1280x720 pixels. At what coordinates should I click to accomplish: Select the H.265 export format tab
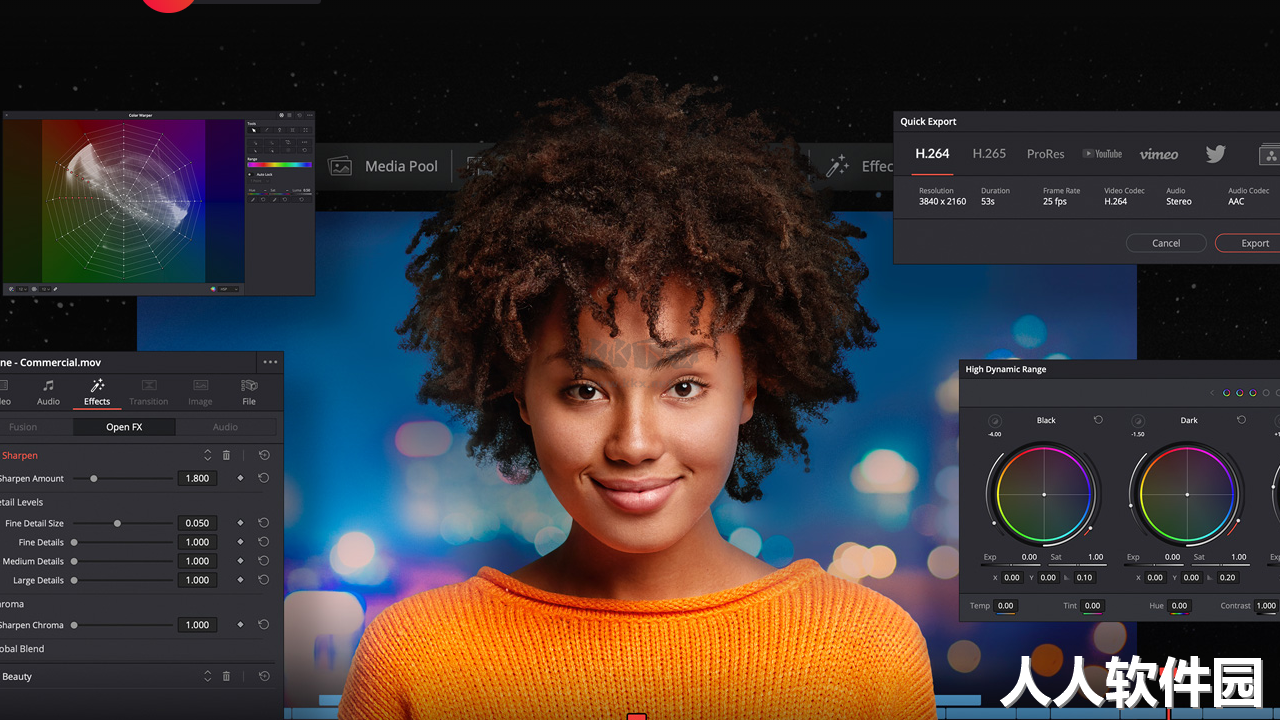pyautogui.click(x=989, y=154)
